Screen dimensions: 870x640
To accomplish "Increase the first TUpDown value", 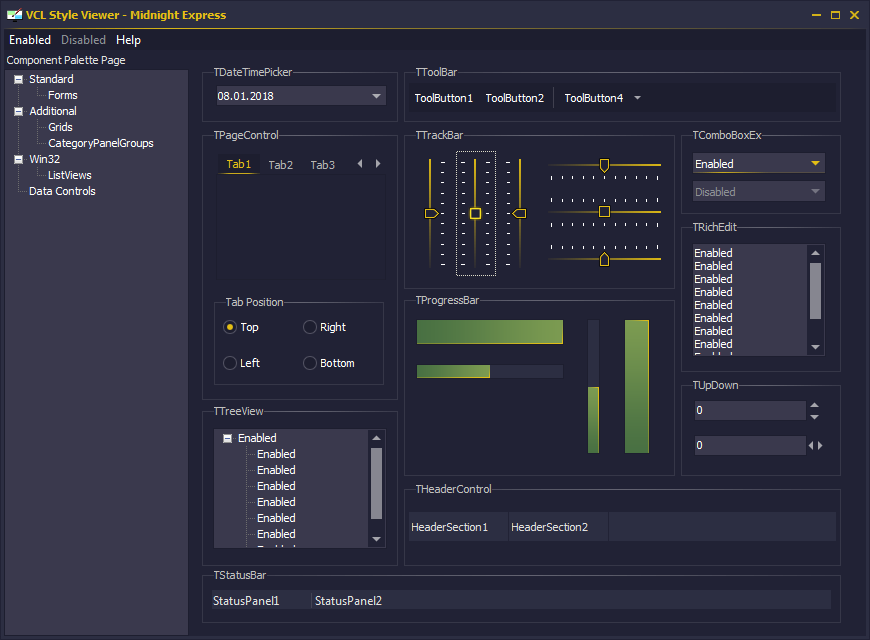I will pyautogui.click(x=815, y=405).
